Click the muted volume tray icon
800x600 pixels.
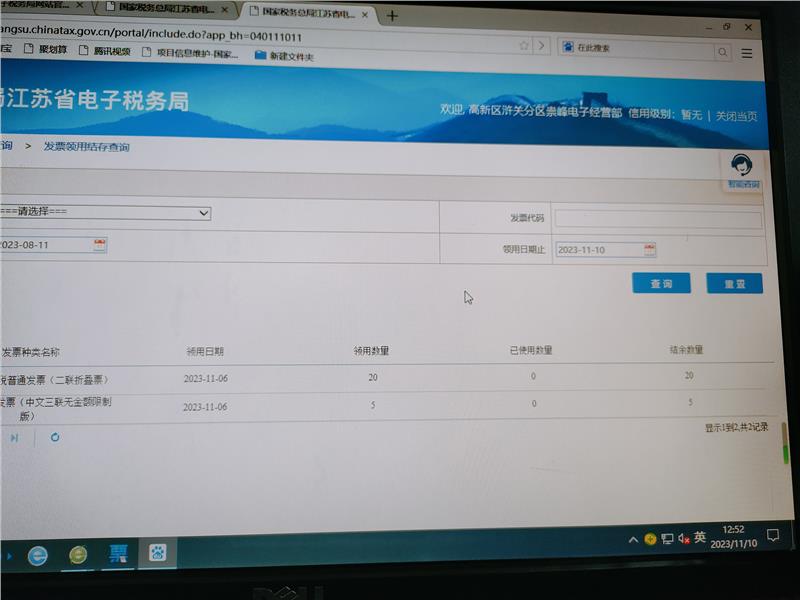[684, 538]
